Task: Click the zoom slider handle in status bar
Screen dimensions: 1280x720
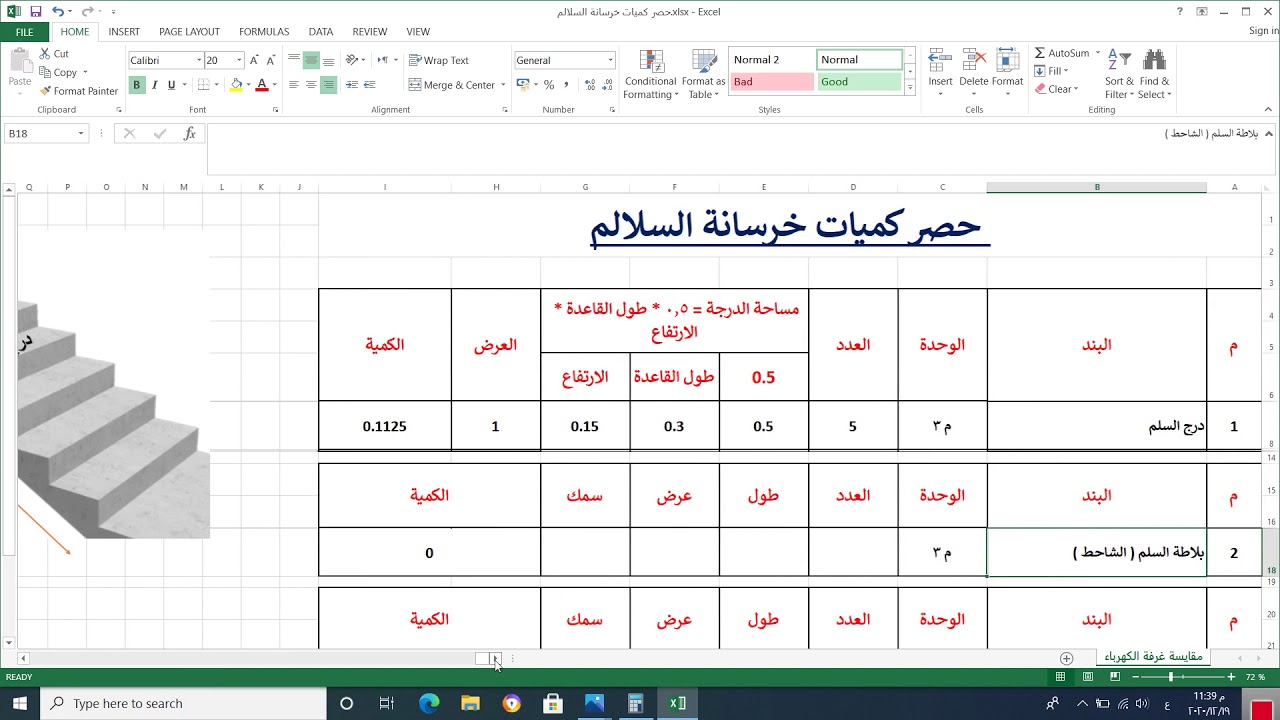Action: pos(1171,677)
